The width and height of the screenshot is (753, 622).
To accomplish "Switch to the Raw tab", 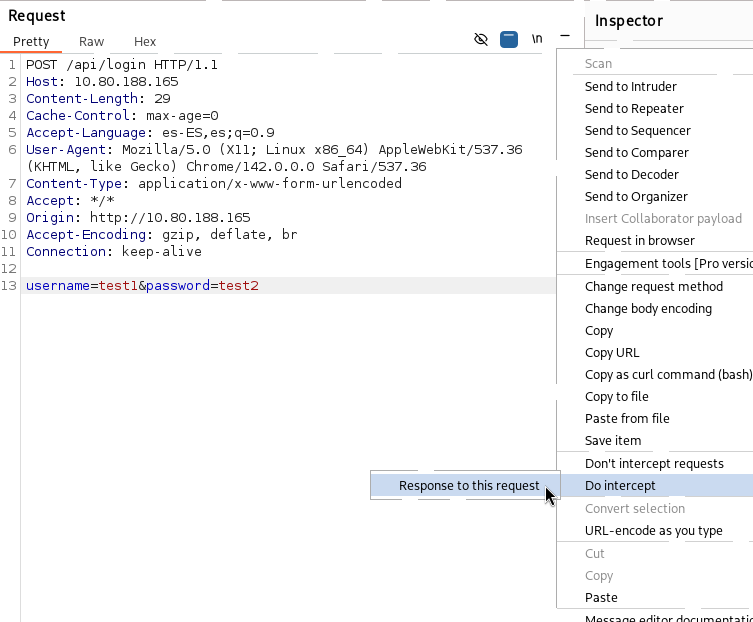I will (91, 42).
